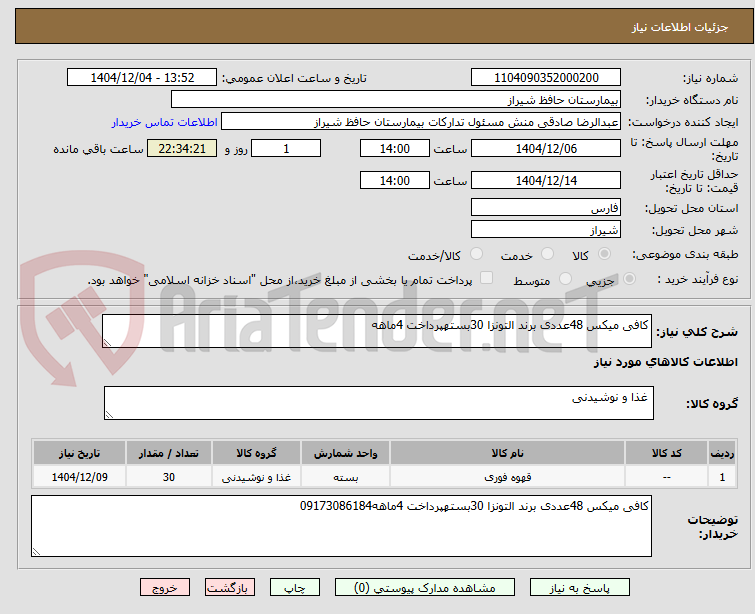The image size is (755, 614).
Task: Click the price validity date 1404/12/14 field
Action: pos(546,180)
